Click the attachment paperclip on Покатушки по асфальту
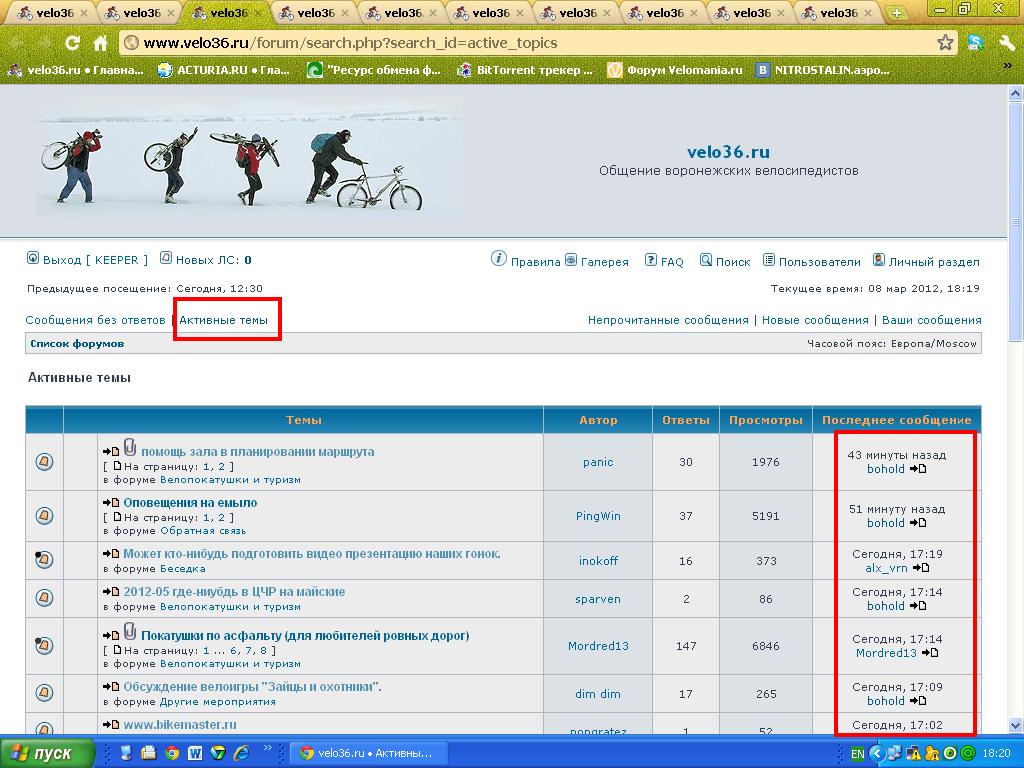 130,631
